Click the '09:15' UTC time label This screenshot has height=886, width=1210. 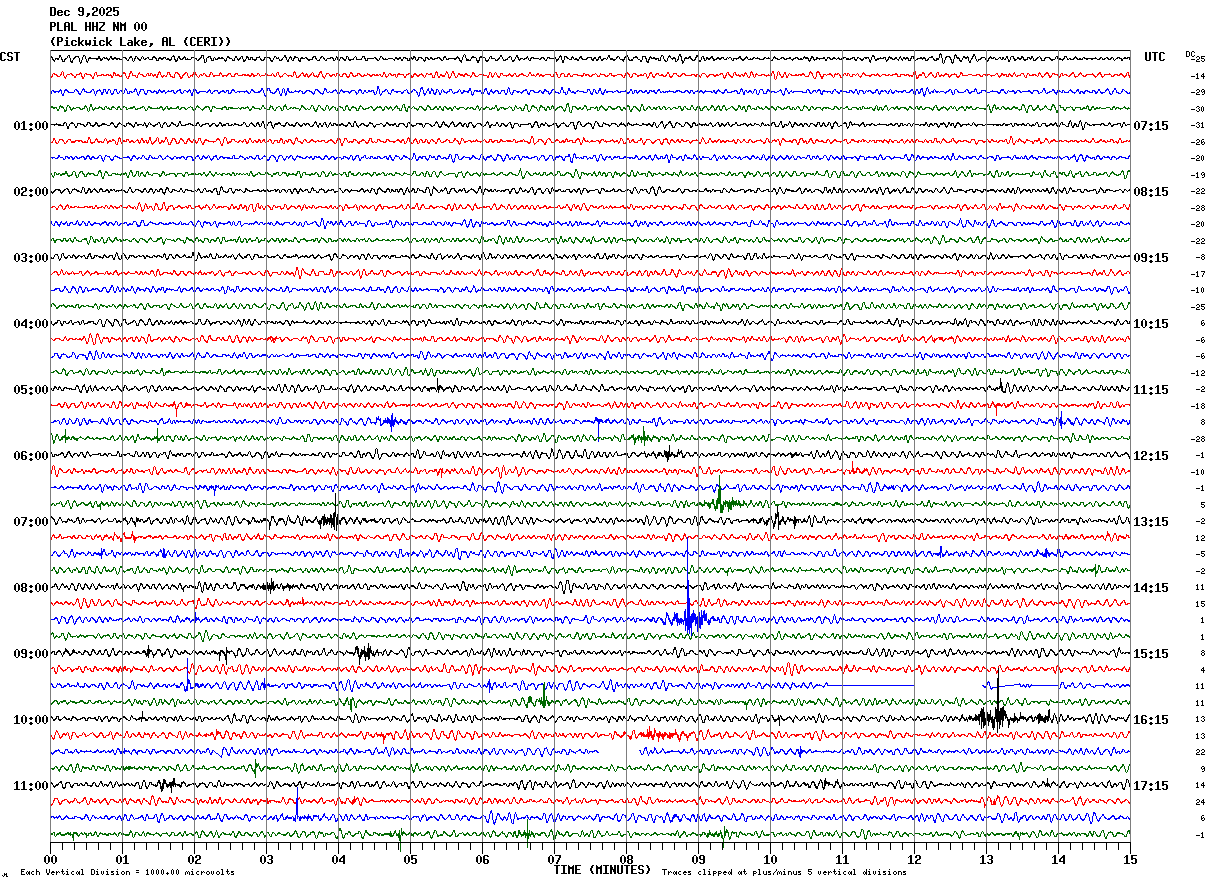tap(1152, 258)
